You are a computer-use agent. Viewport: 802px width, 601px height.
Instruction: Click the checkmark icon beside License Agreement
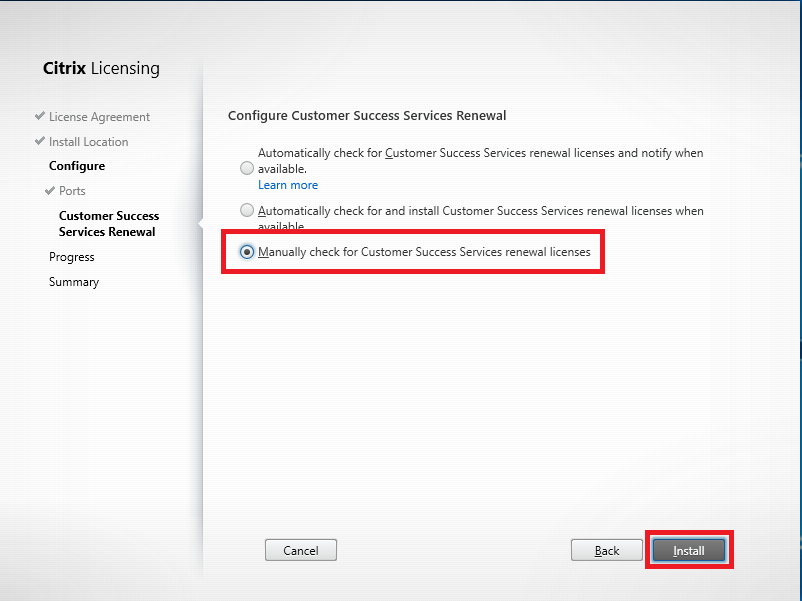pos(39,117)
